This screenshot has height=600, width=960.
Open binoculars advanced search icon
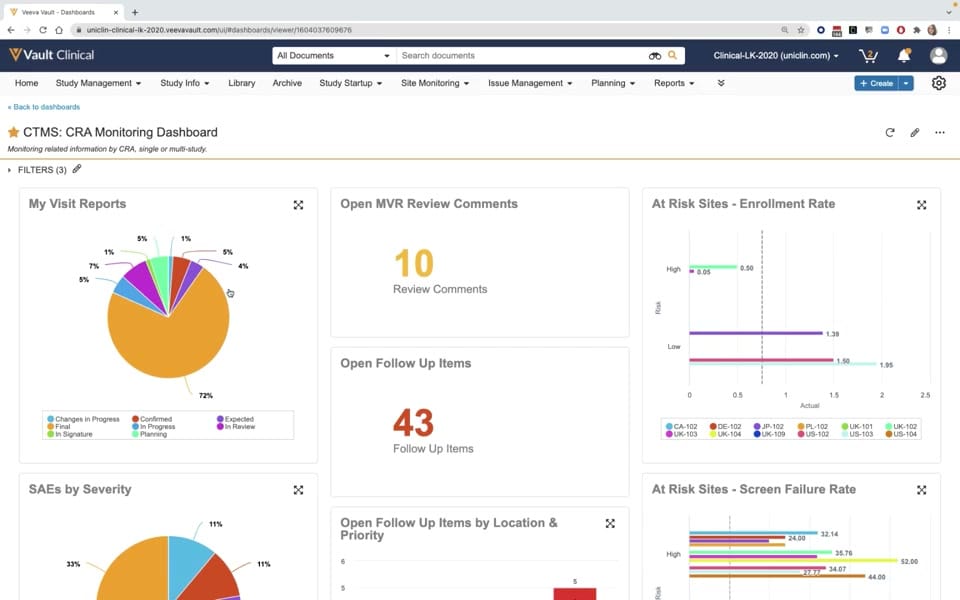(654, 56)
